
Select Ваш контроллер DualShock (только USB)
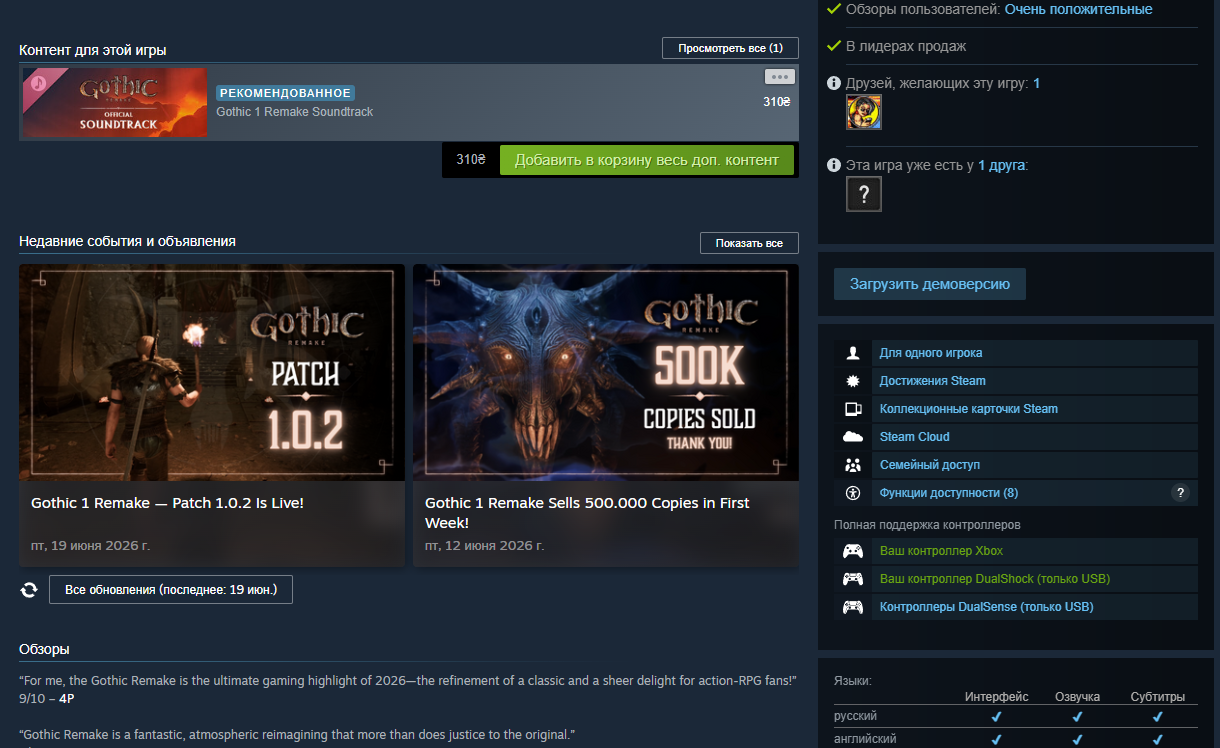995,579
